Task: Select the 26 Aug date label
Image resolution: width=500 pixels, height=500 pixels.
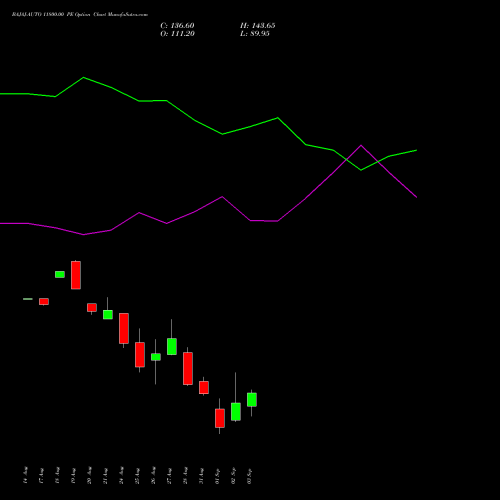Action: click(154, 475)
